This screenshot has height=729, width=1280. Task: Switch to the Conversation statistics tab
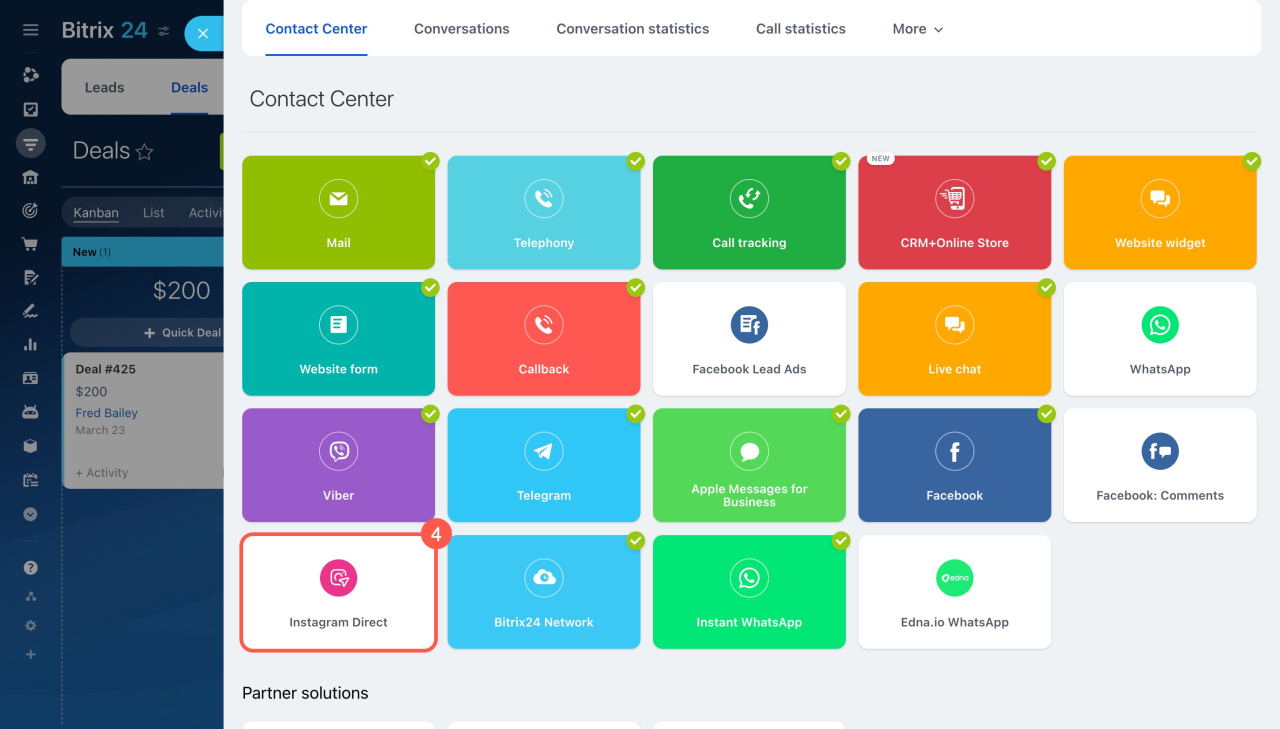pos(633,29)
